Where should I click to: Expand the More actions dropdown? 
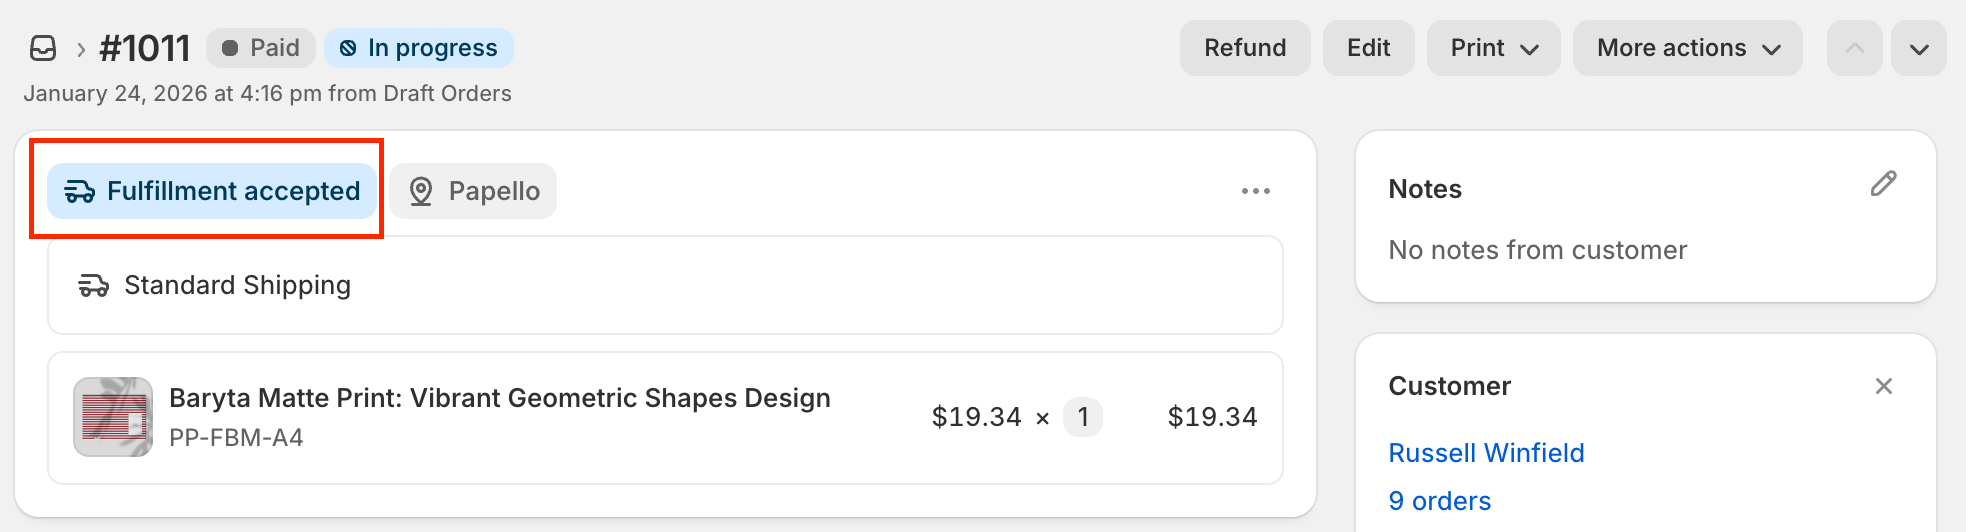pyautogui.click(x=1687, y=48)
